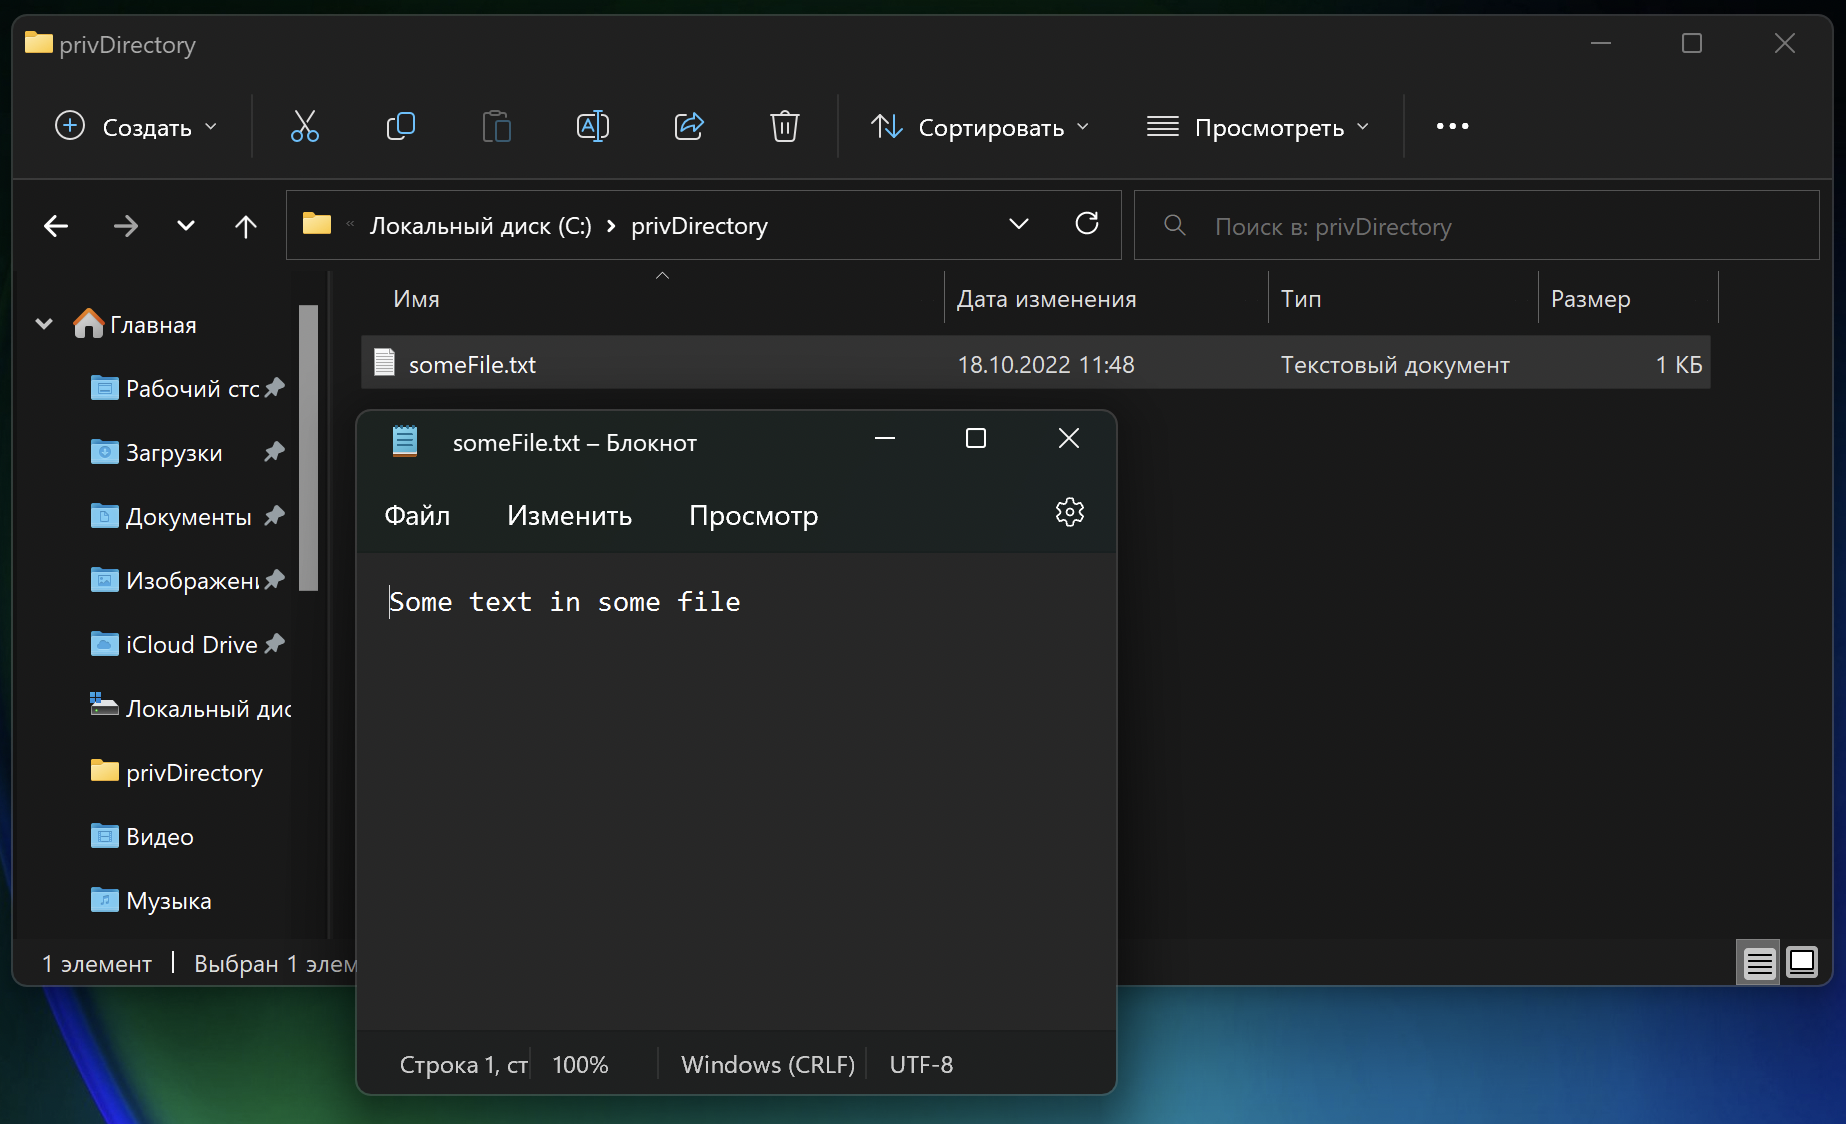Click the Share icon in toolbar
The width and height of the screenshot is (1846, 1124).
[689, 127]
